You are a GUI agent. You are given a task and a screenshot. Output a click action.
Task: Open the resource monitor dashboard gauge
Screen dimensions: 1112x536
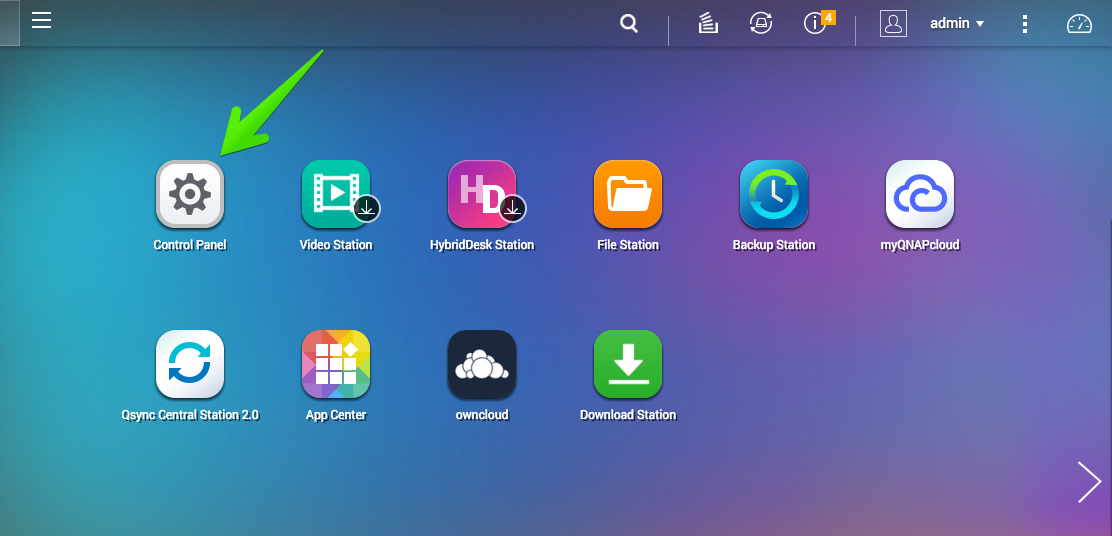click(x=1079, y=23)
